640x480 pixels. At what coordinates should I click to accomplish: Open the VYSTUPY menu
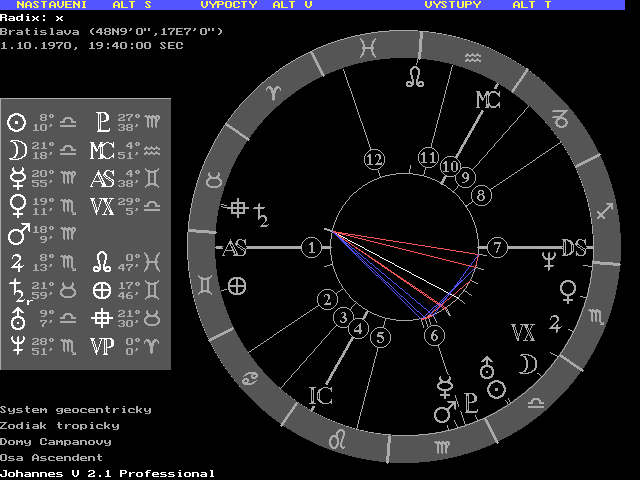pyautogui.click(x=452, y=5)
